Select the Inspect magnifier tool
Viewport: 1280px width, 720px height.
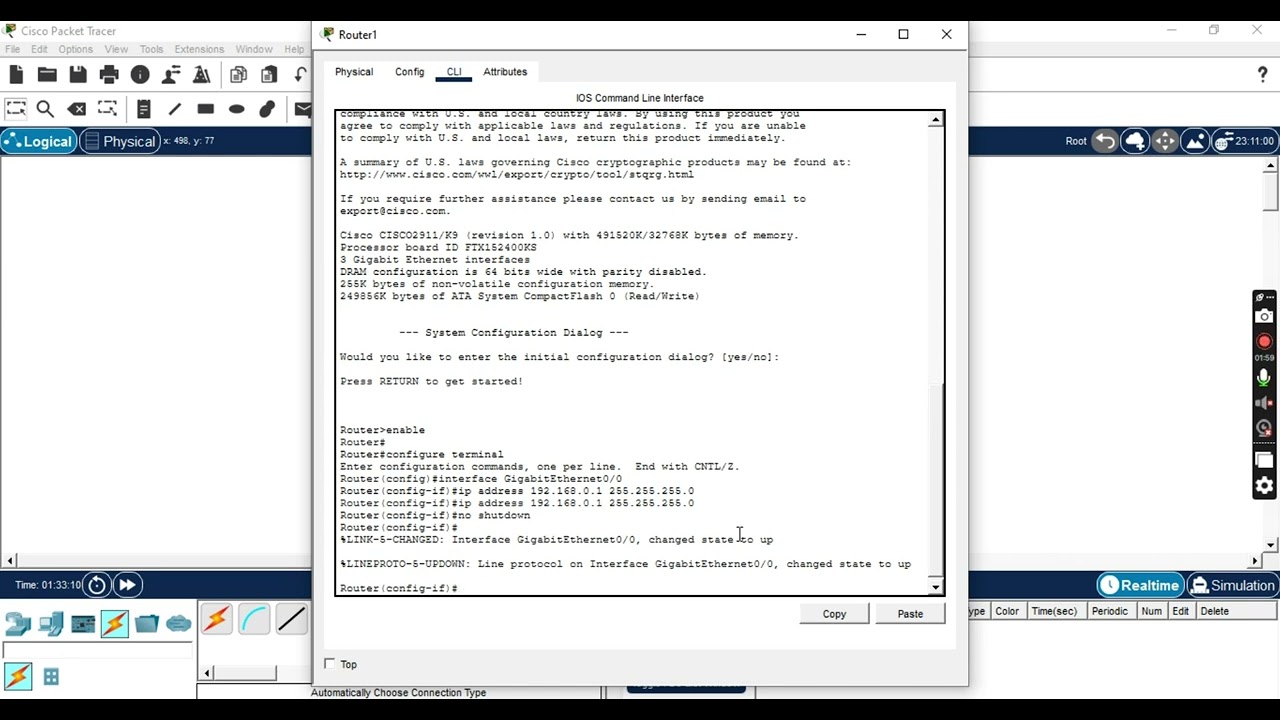(x=45, y=109)
